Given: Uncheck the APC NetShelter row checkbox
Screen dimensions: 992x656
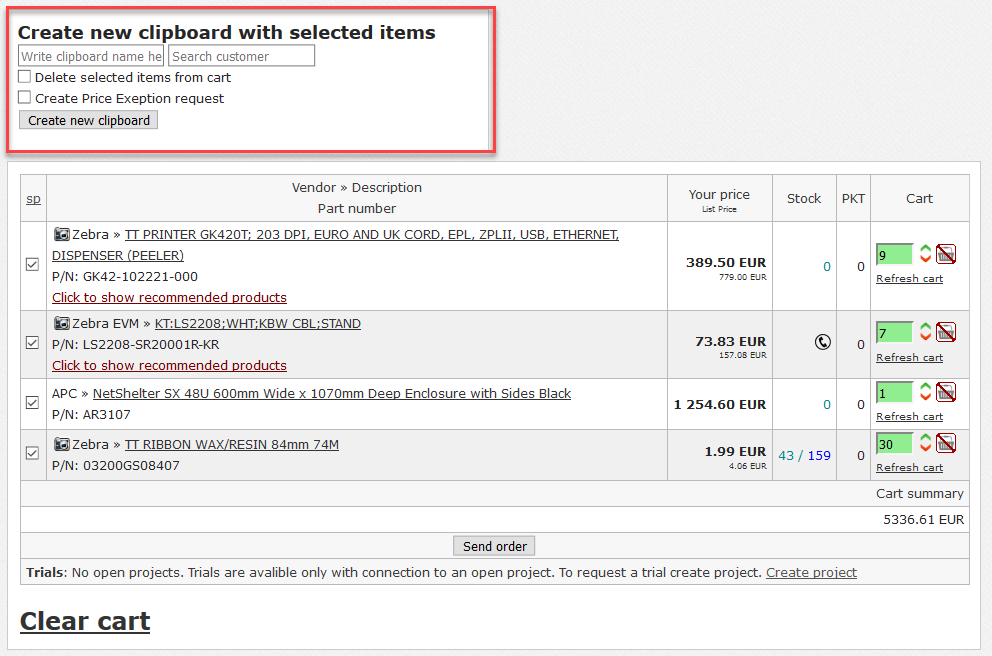Looking at the screenshot, I should [x=32, y=403].
